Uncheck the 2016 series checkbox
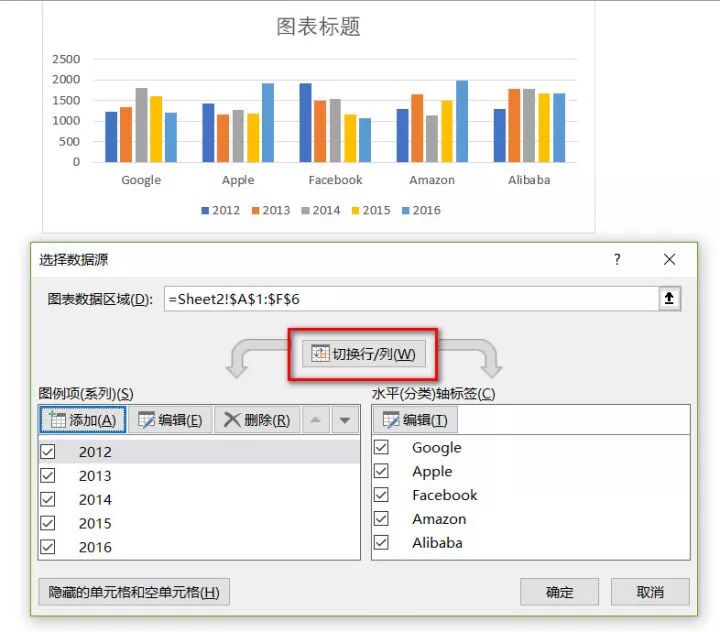Viewport: 720px width, 632px height. click(48, 547)
